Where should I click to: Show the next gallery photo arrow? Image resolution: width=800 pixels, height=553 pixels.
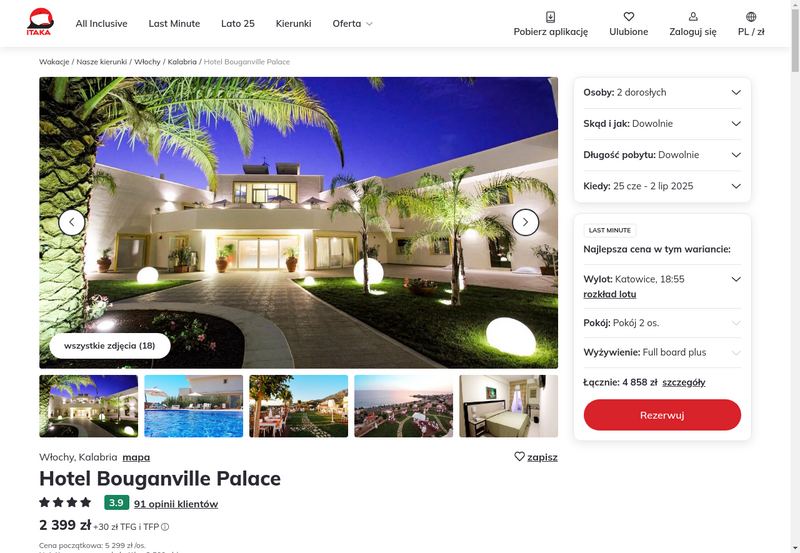(526, 222)
